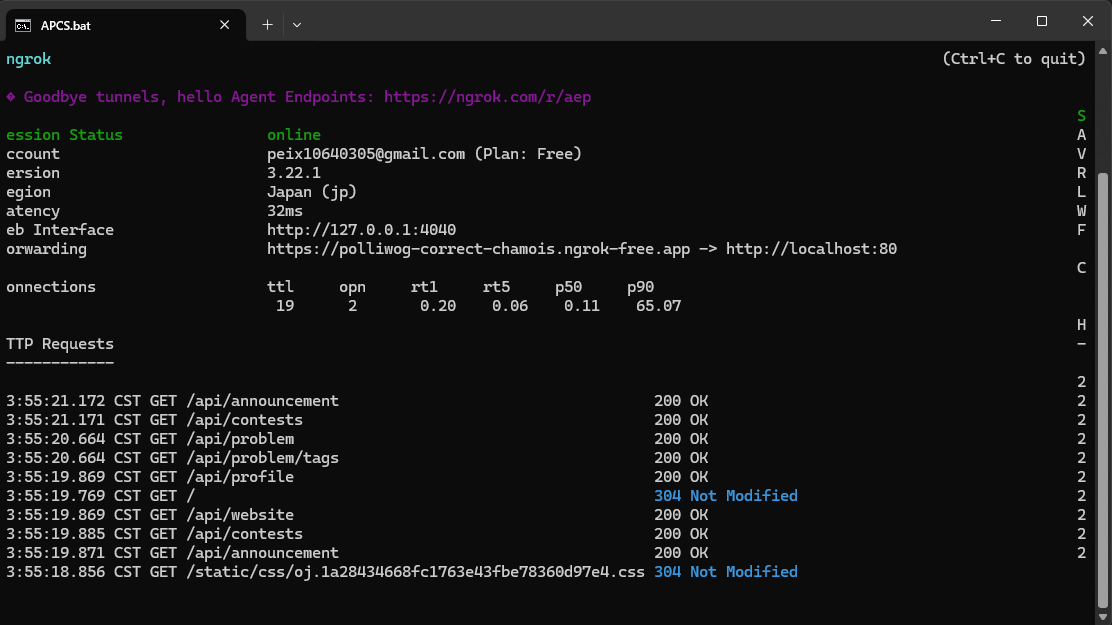The width and height of the screenshot is (1112, 625).
Task: Click the account email peix10640305@gmail.com
Action: point(366,154)
